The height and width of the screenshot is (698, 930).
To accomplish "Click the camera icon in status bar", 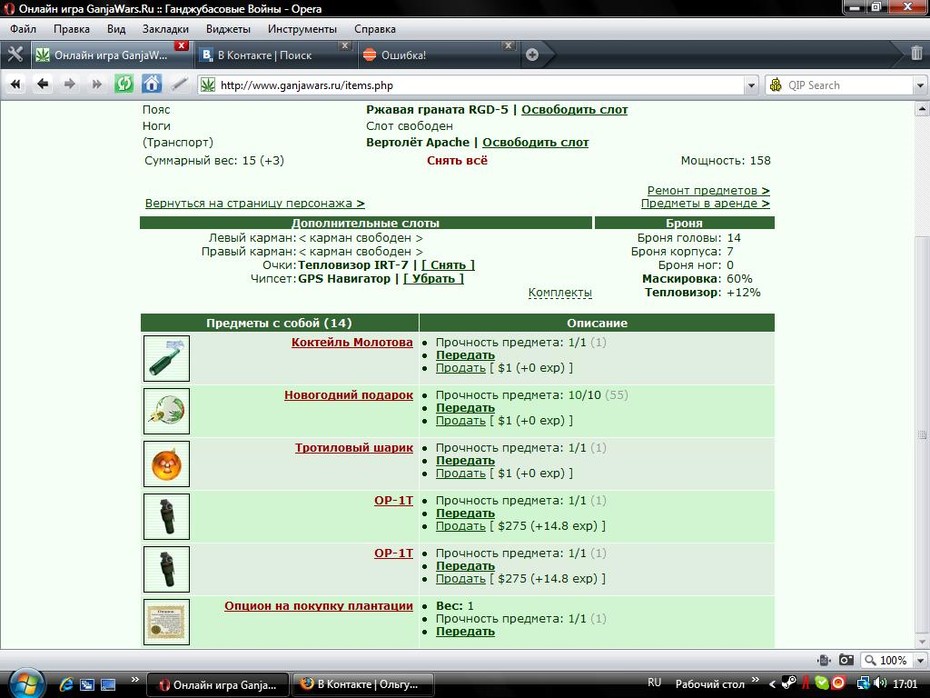I will click(846, 659).
